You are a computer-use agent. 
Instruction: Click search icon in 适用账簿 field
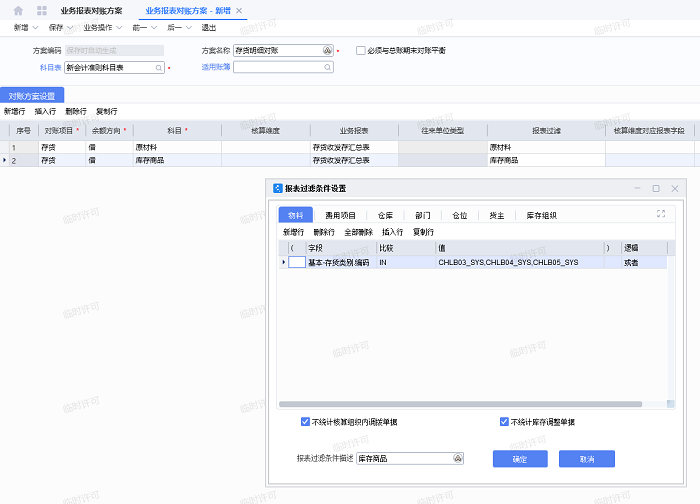[327, 68]
